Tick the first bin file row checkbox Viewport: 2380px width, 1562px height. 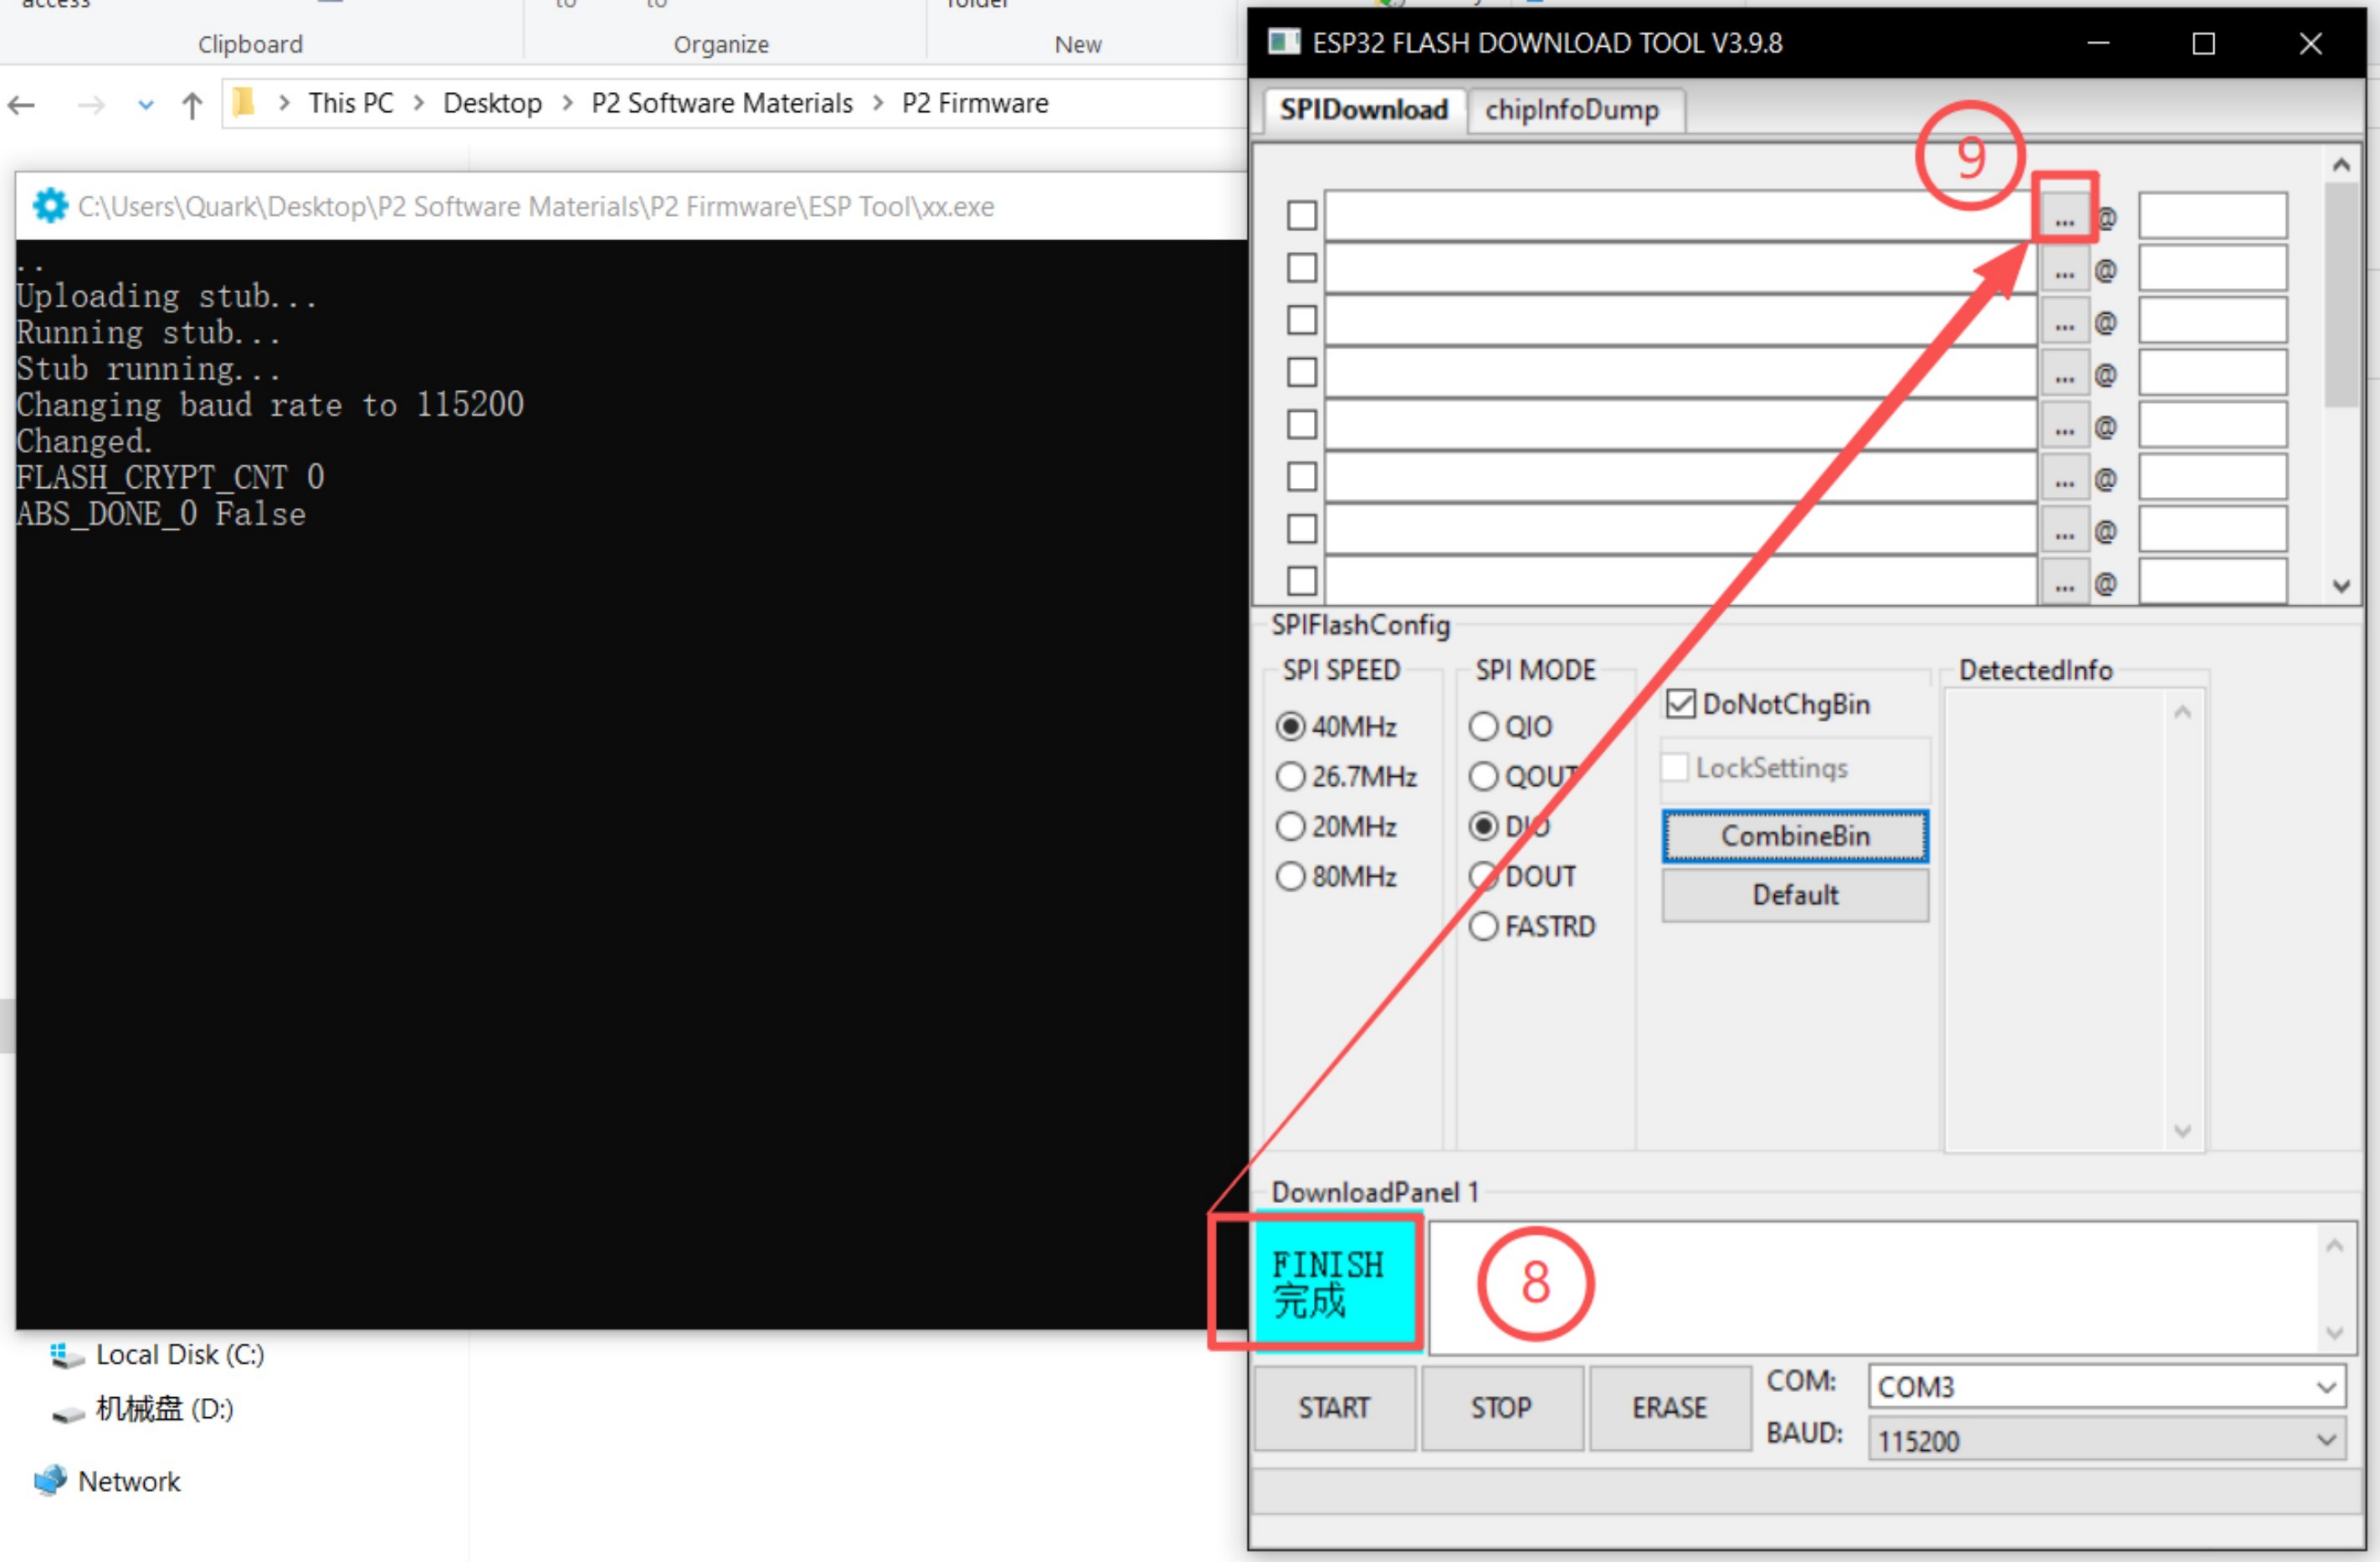pyautogui.click(x=1301, y=215)
